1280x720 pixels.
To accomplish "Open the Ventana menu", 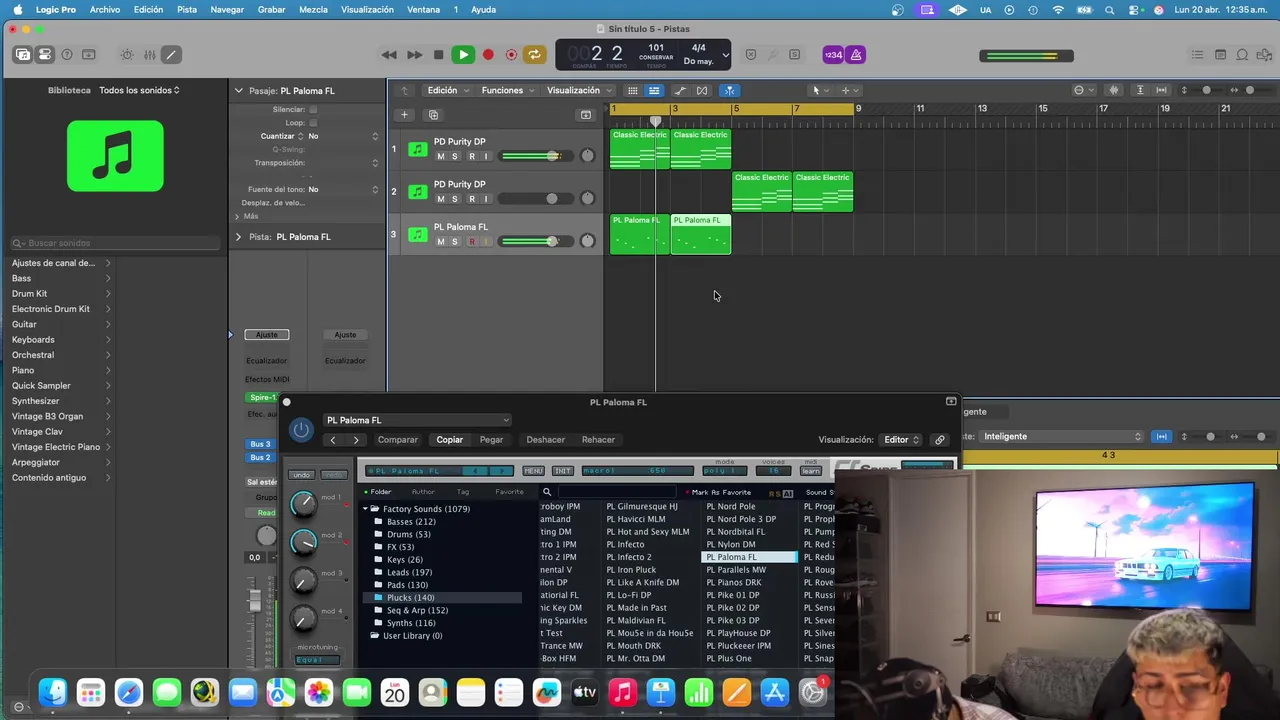I will click(x=423, y=9).
